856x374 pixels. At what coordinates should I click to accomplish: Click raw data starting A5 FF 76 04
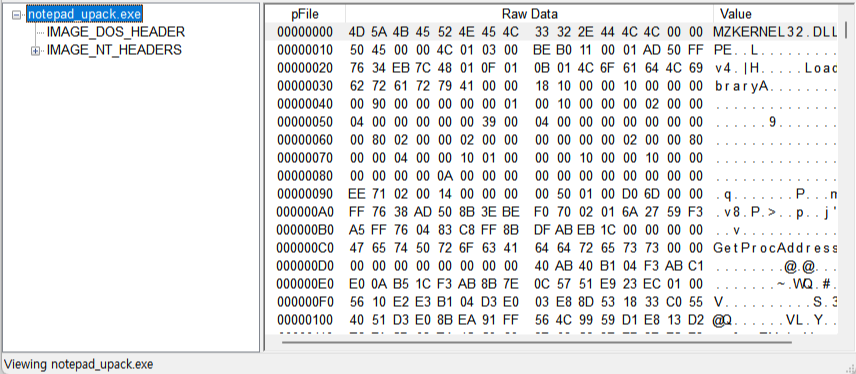[526, 230]
